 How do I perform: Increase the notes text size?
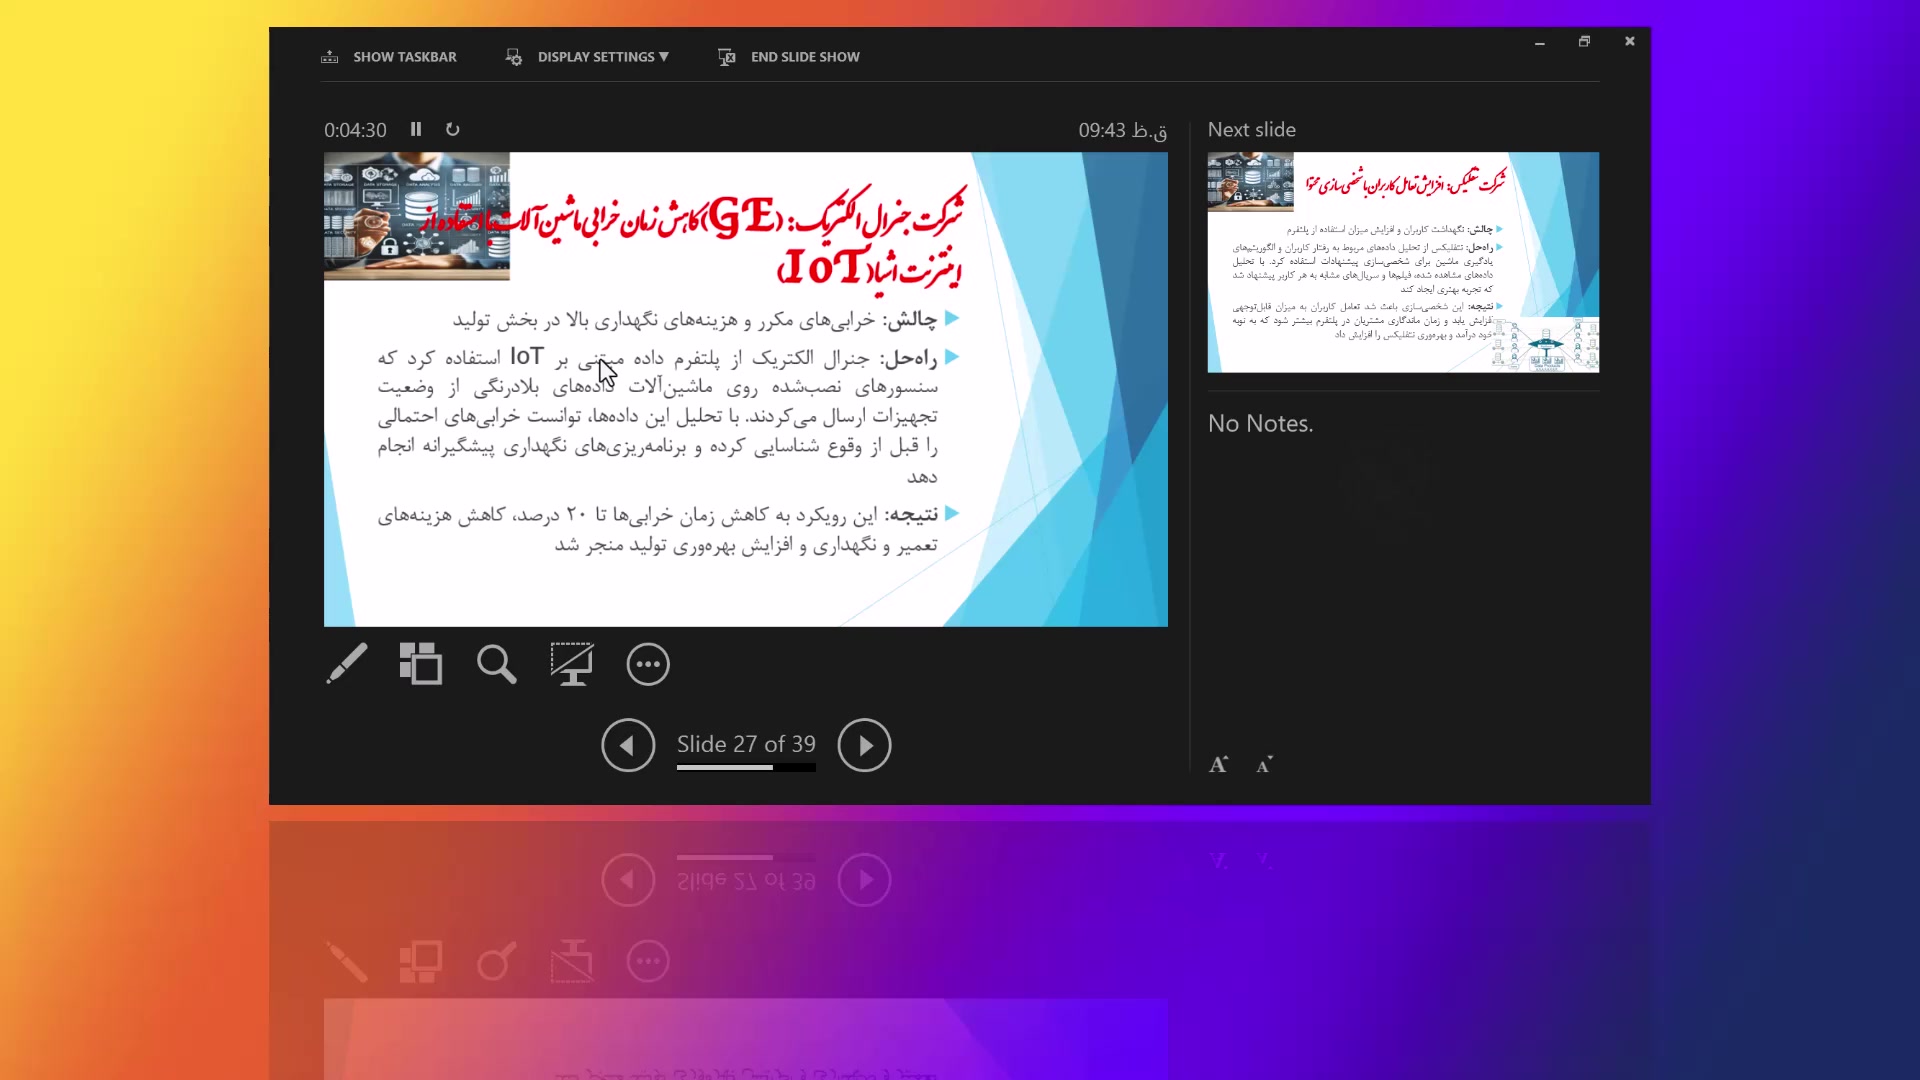pyautogui.click(x=1218, y=765)
